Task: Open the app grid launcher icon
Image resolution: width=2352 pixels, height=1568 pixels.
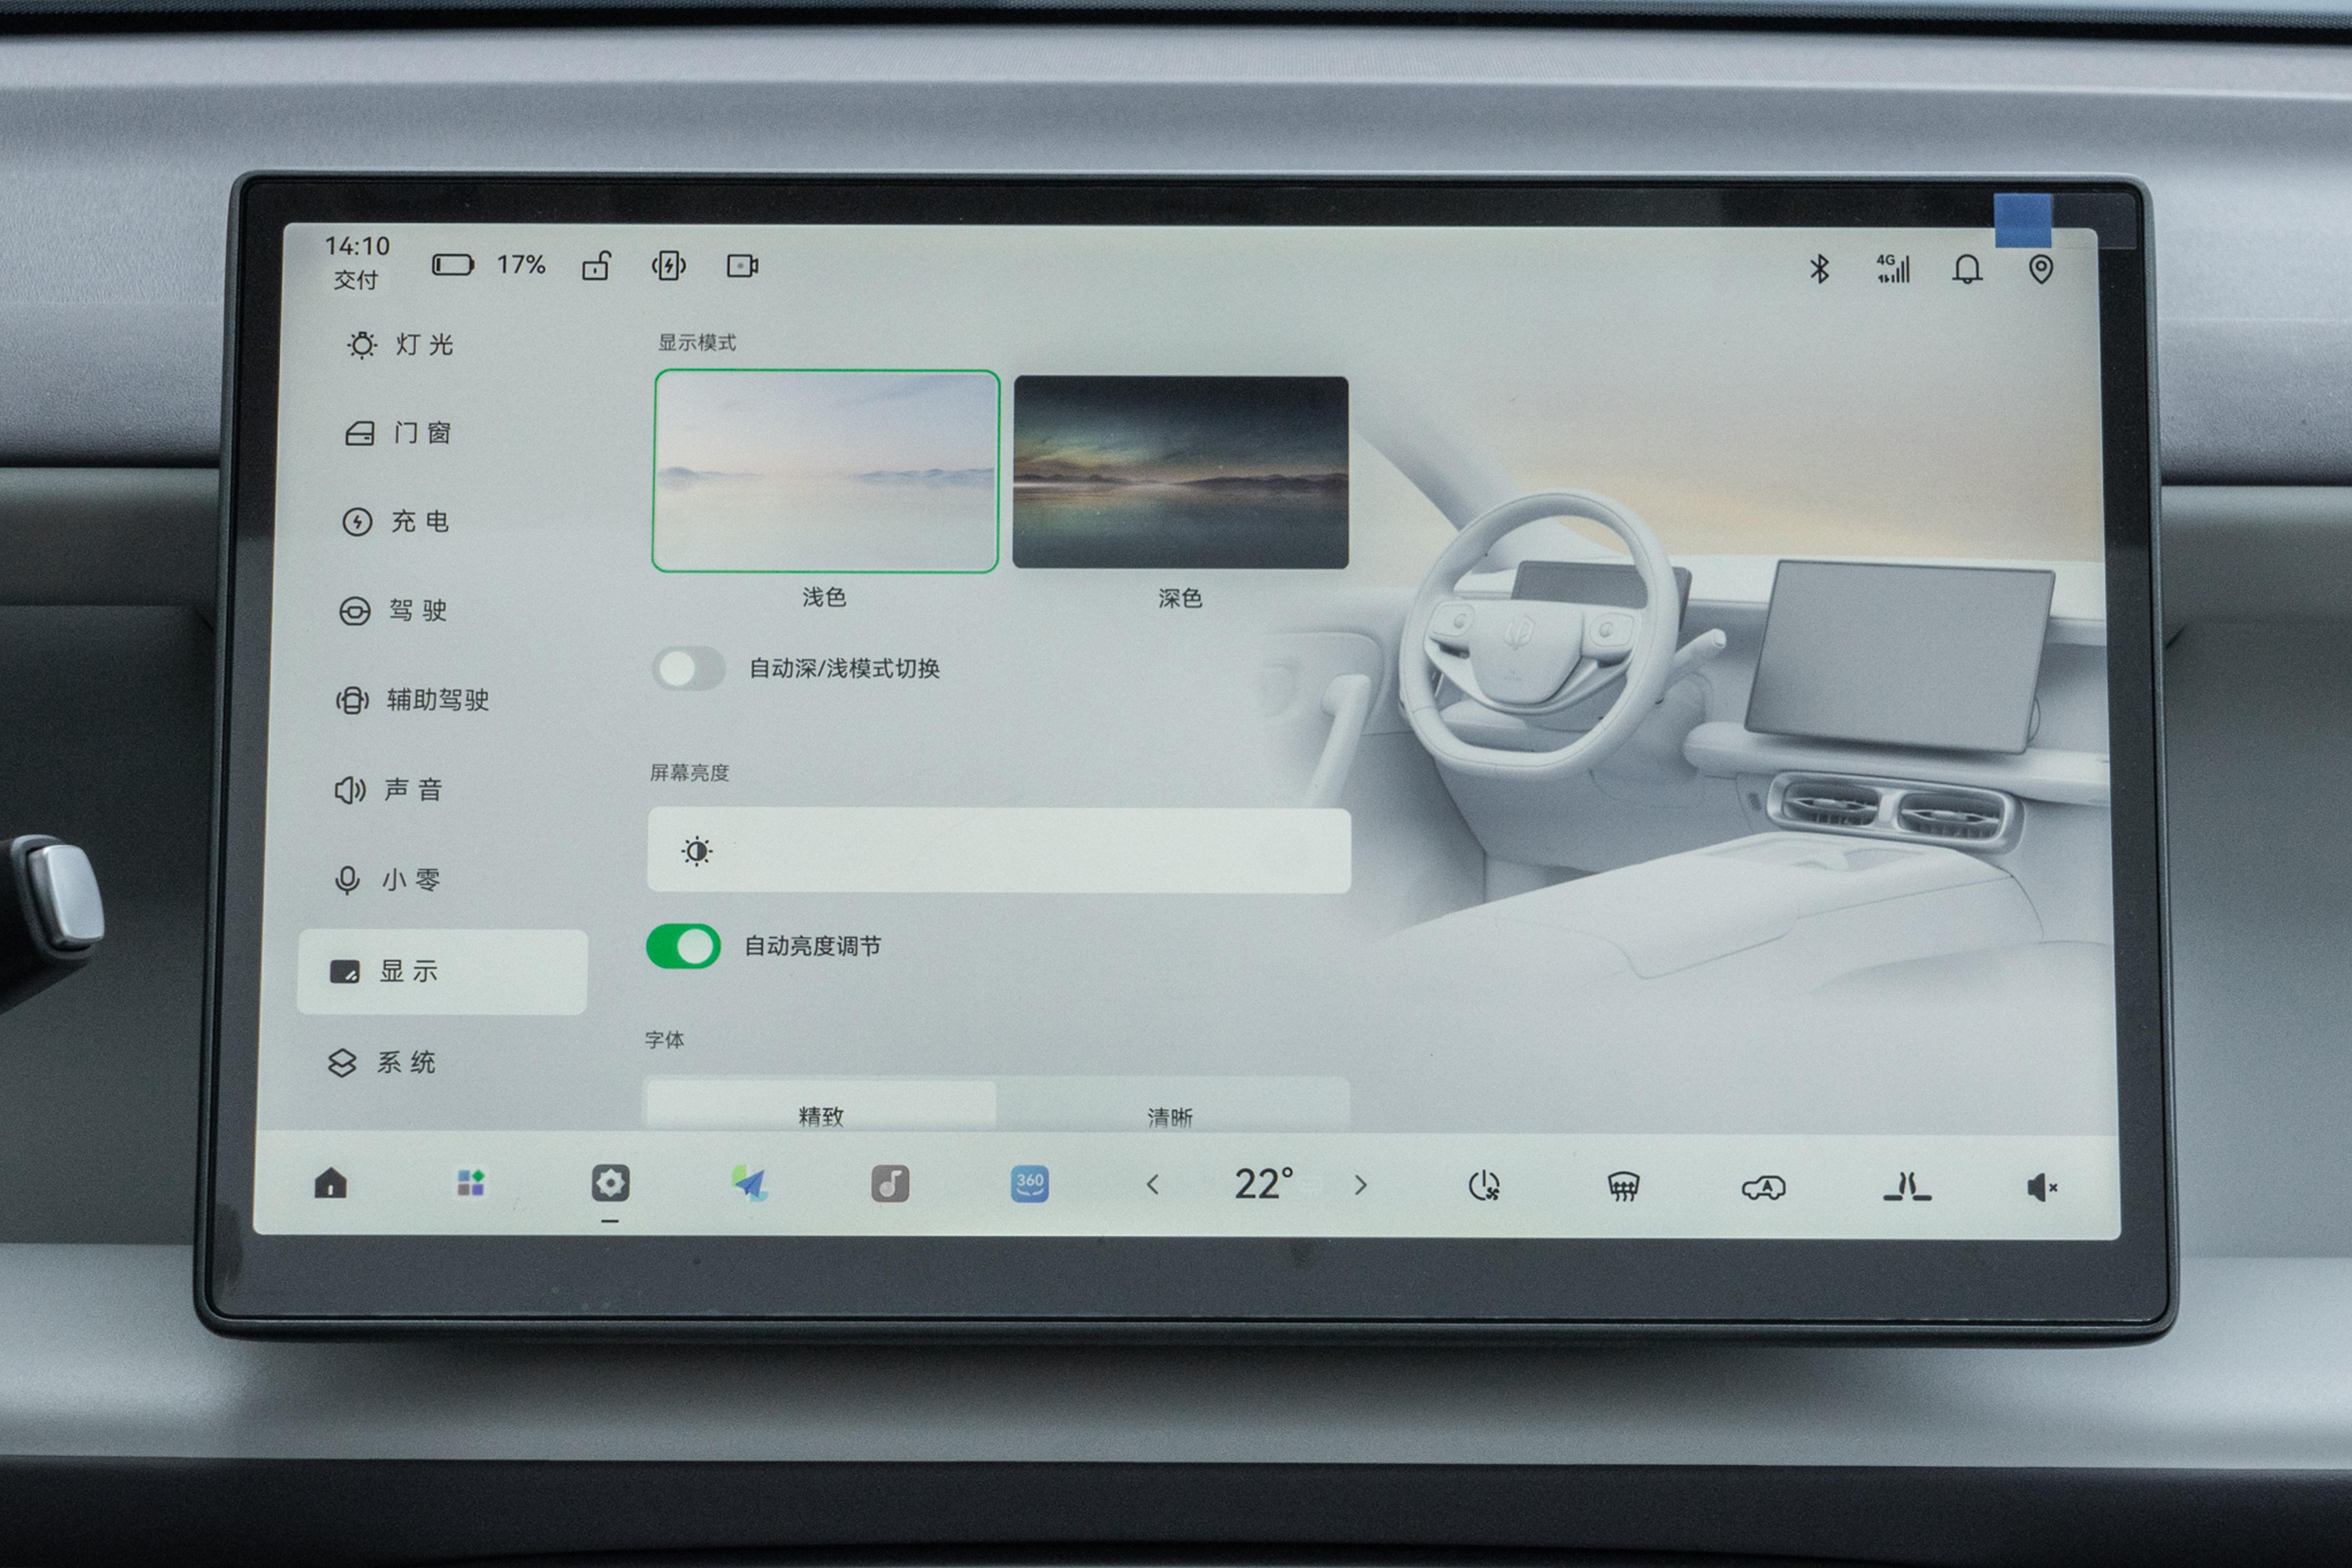Action: tap(471, 1183)
